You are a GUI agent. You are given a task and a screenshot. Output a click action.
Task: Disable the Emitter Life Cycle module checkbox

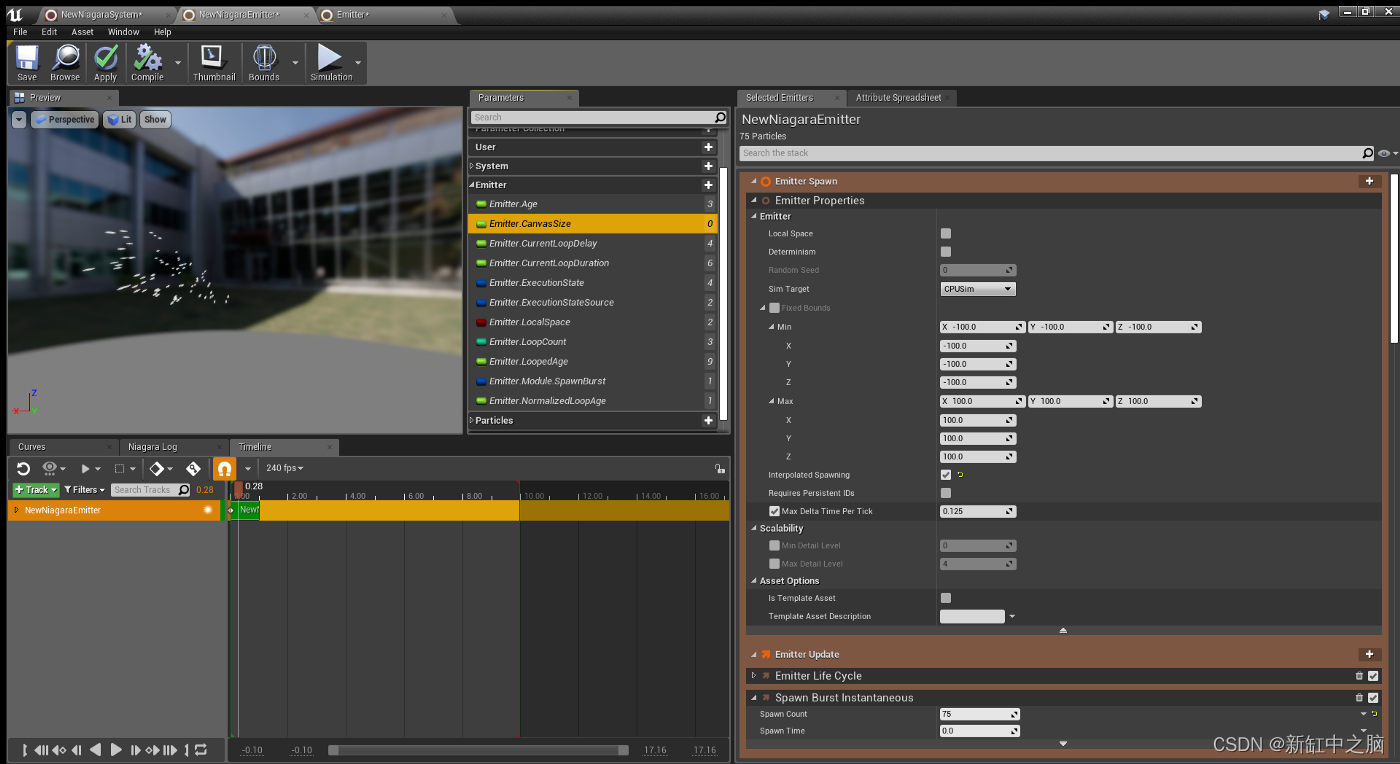(1373, 676)
